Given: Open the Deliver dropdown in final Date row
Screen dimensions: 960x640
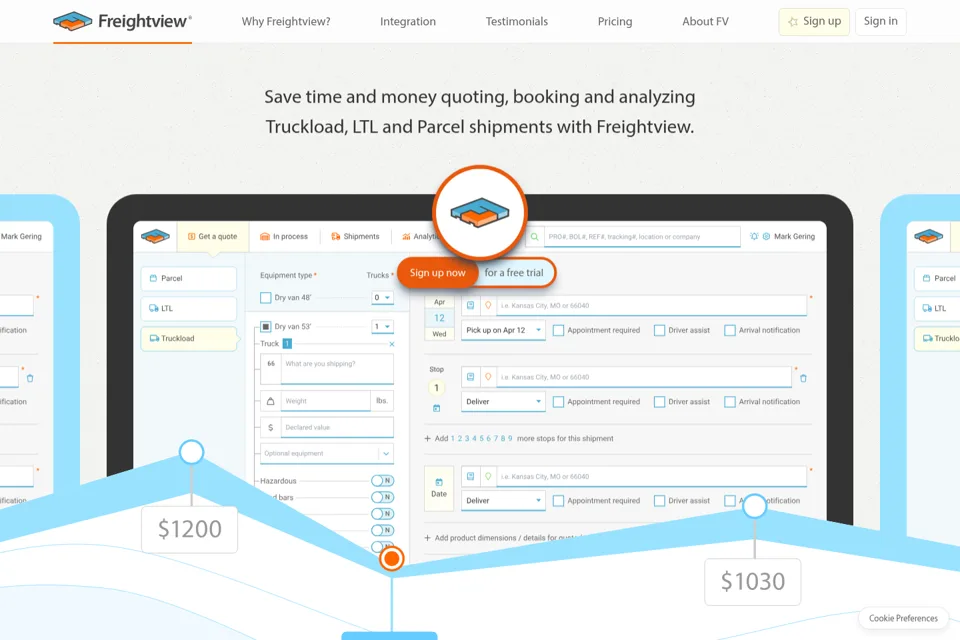Looking at the screenshot, I should [503, 501].
